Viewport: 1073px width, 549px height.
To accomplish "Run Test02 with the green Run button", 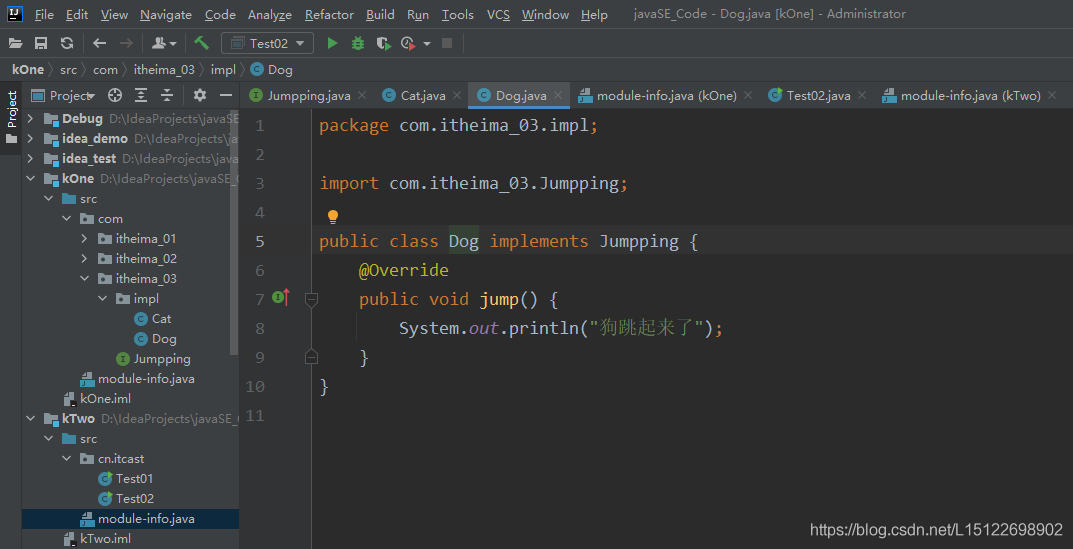I will [x=333, y=43].
